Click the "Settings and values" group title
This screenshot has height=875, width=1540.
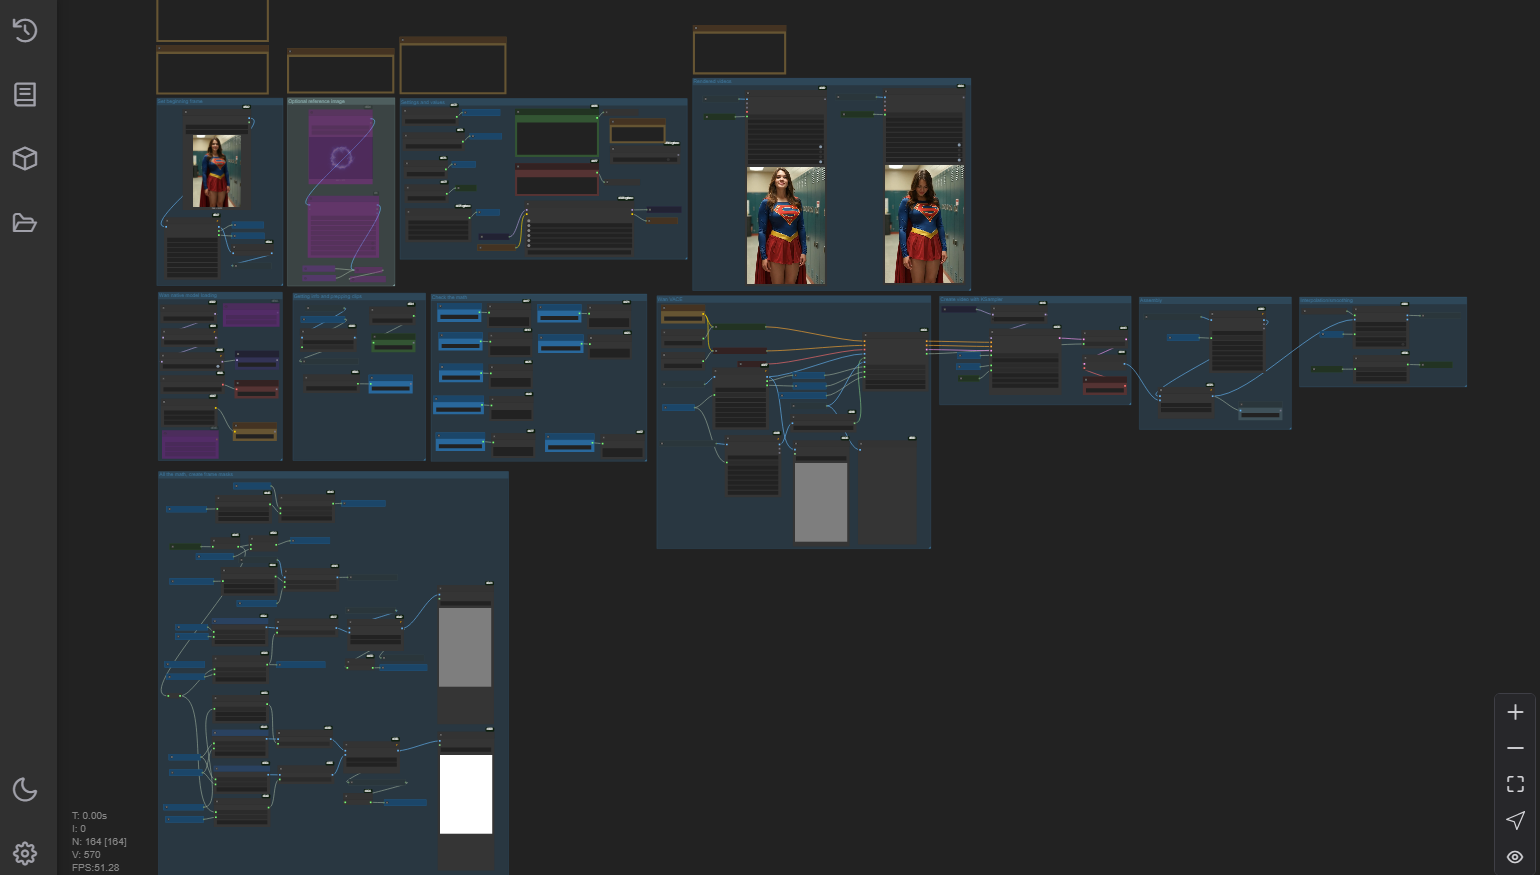point(424,102)
